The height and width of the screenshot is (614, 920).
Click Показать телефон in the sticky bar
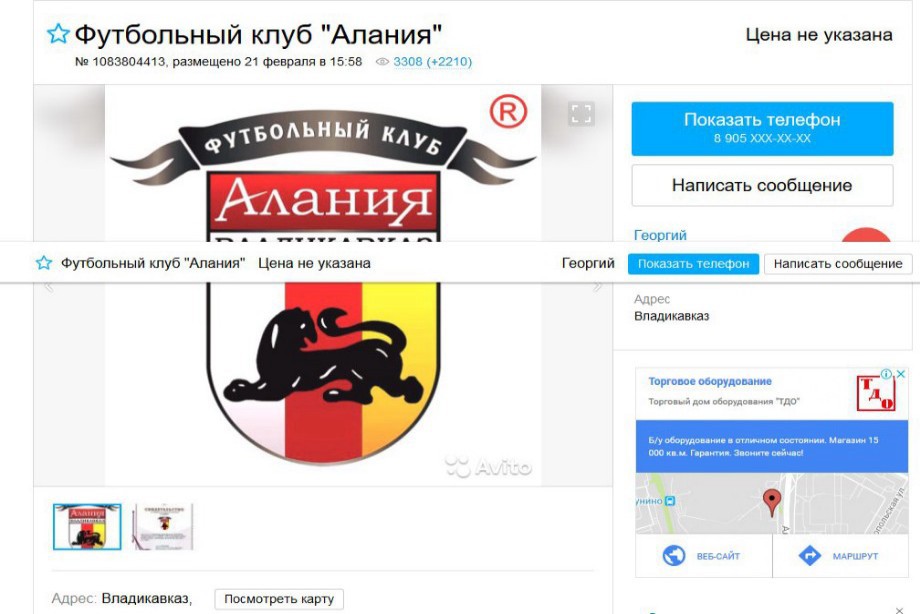tap(694, 264)
